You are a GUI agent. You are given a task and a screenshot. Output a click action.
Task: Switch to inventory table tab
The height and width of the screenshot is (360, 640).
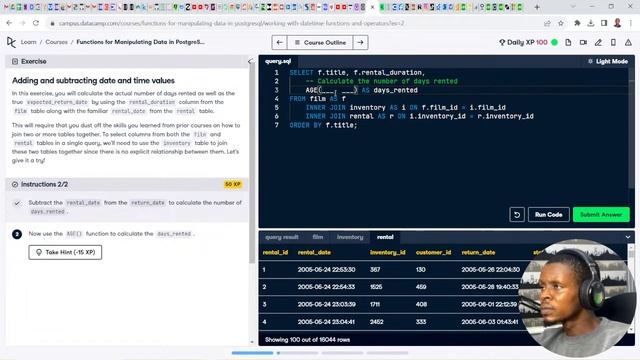click(x=350, y=237)
